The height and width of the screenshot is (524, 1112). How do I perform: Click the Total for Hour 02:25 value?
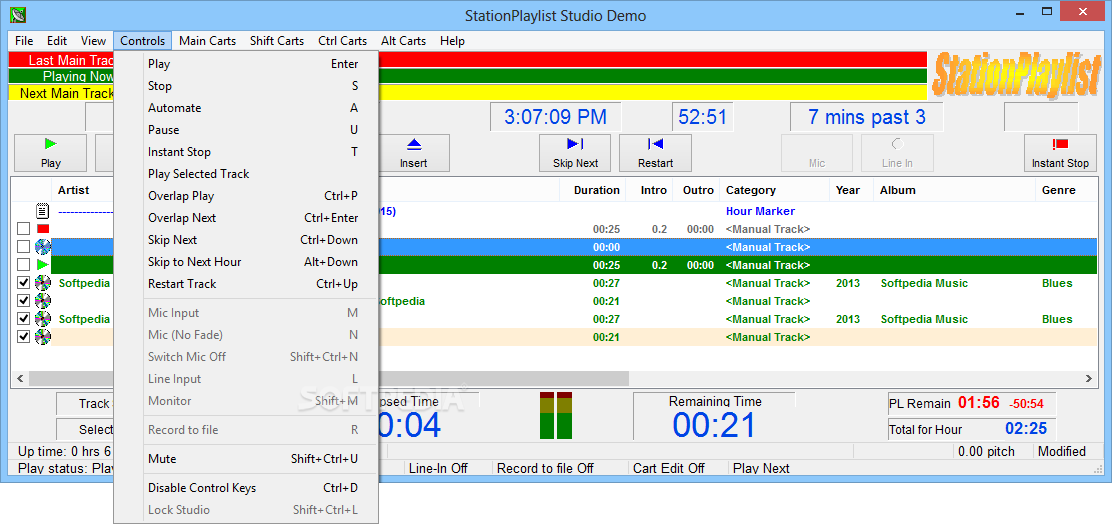[1025, 429]
